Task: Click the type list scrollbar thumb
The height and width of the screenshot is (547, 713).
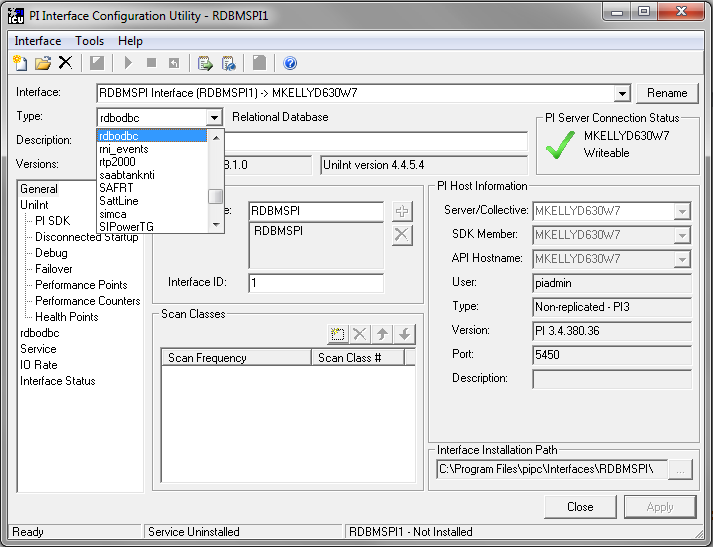Action: click(x=216, y=196)
